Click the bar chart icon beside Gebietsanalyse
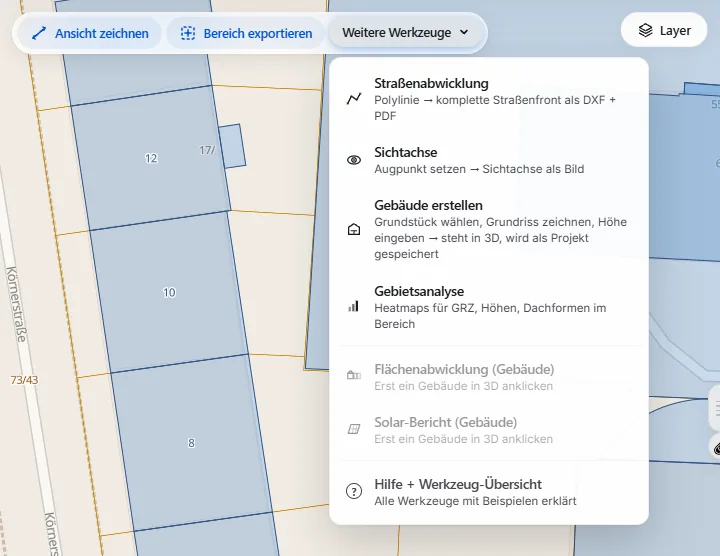The width and height of the screenshot is (720, 556). (x=354, y=306)
